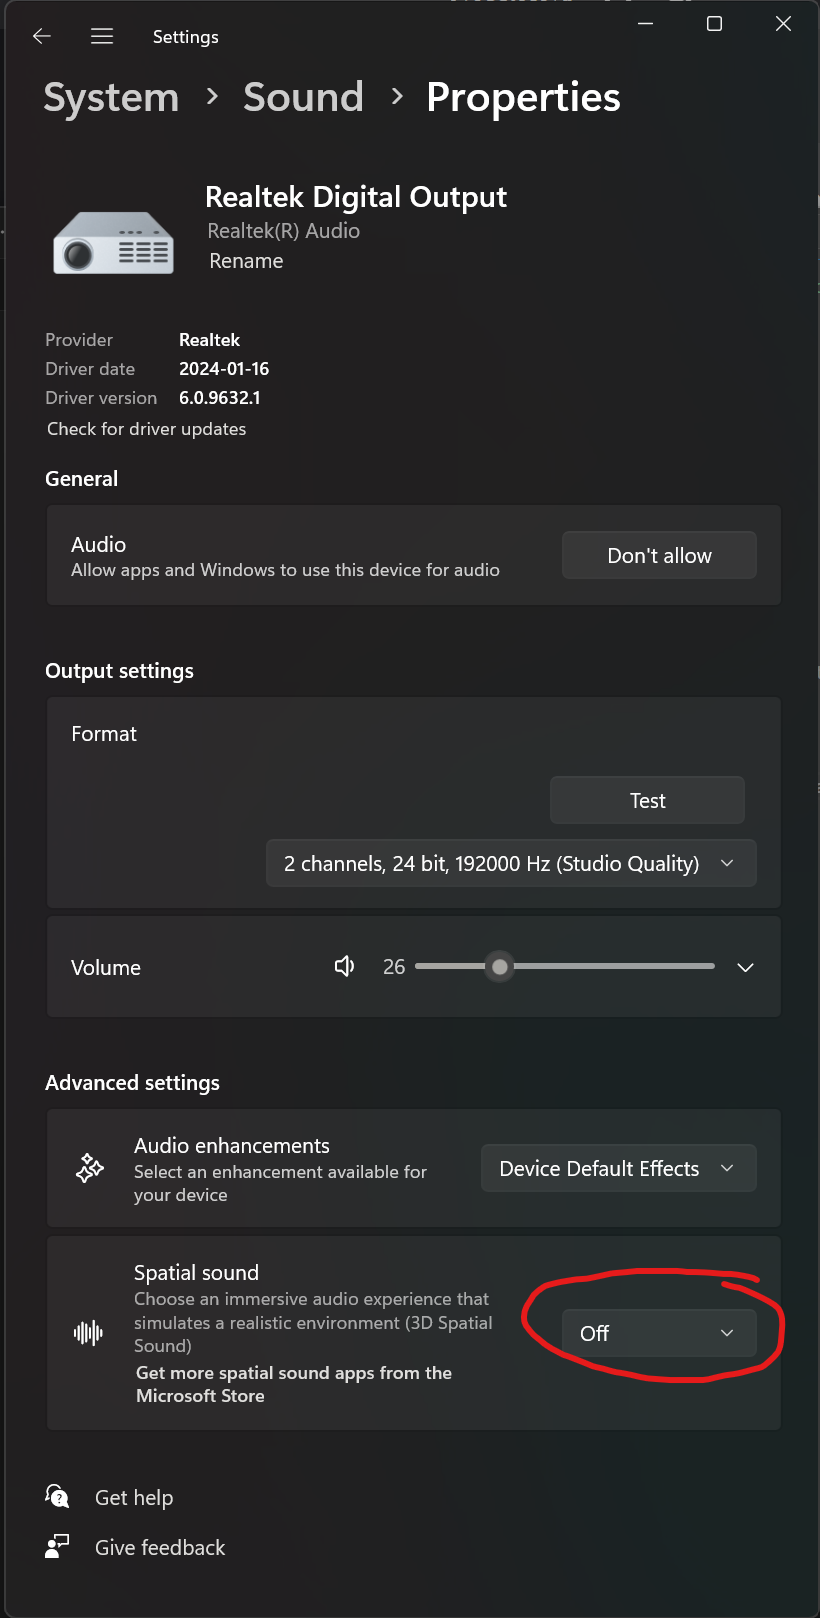Open the hamburger navigation menu
This screenshot has height=1618, width=820.
[101, 36]
